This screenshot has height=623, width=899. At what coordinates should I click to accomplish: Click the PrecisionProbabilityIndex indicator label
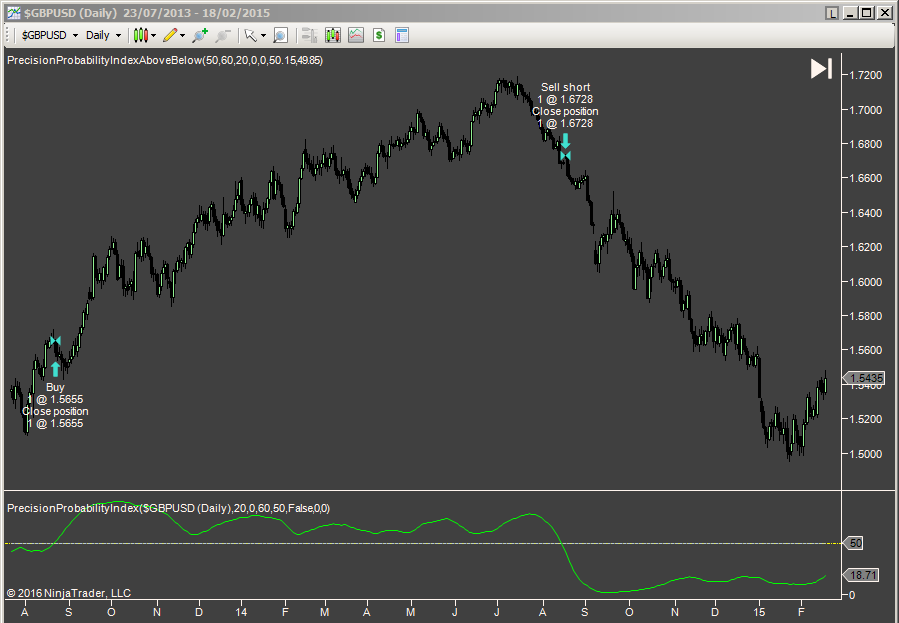click(x=168, y=508)
